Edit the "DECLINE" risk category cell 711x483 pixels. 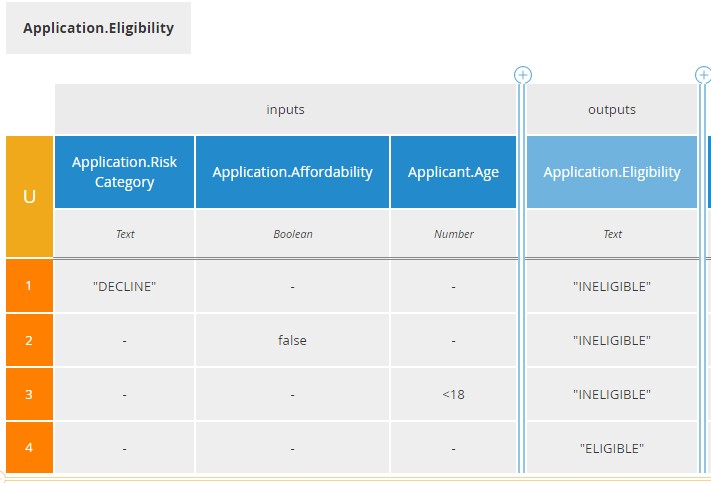124,286
